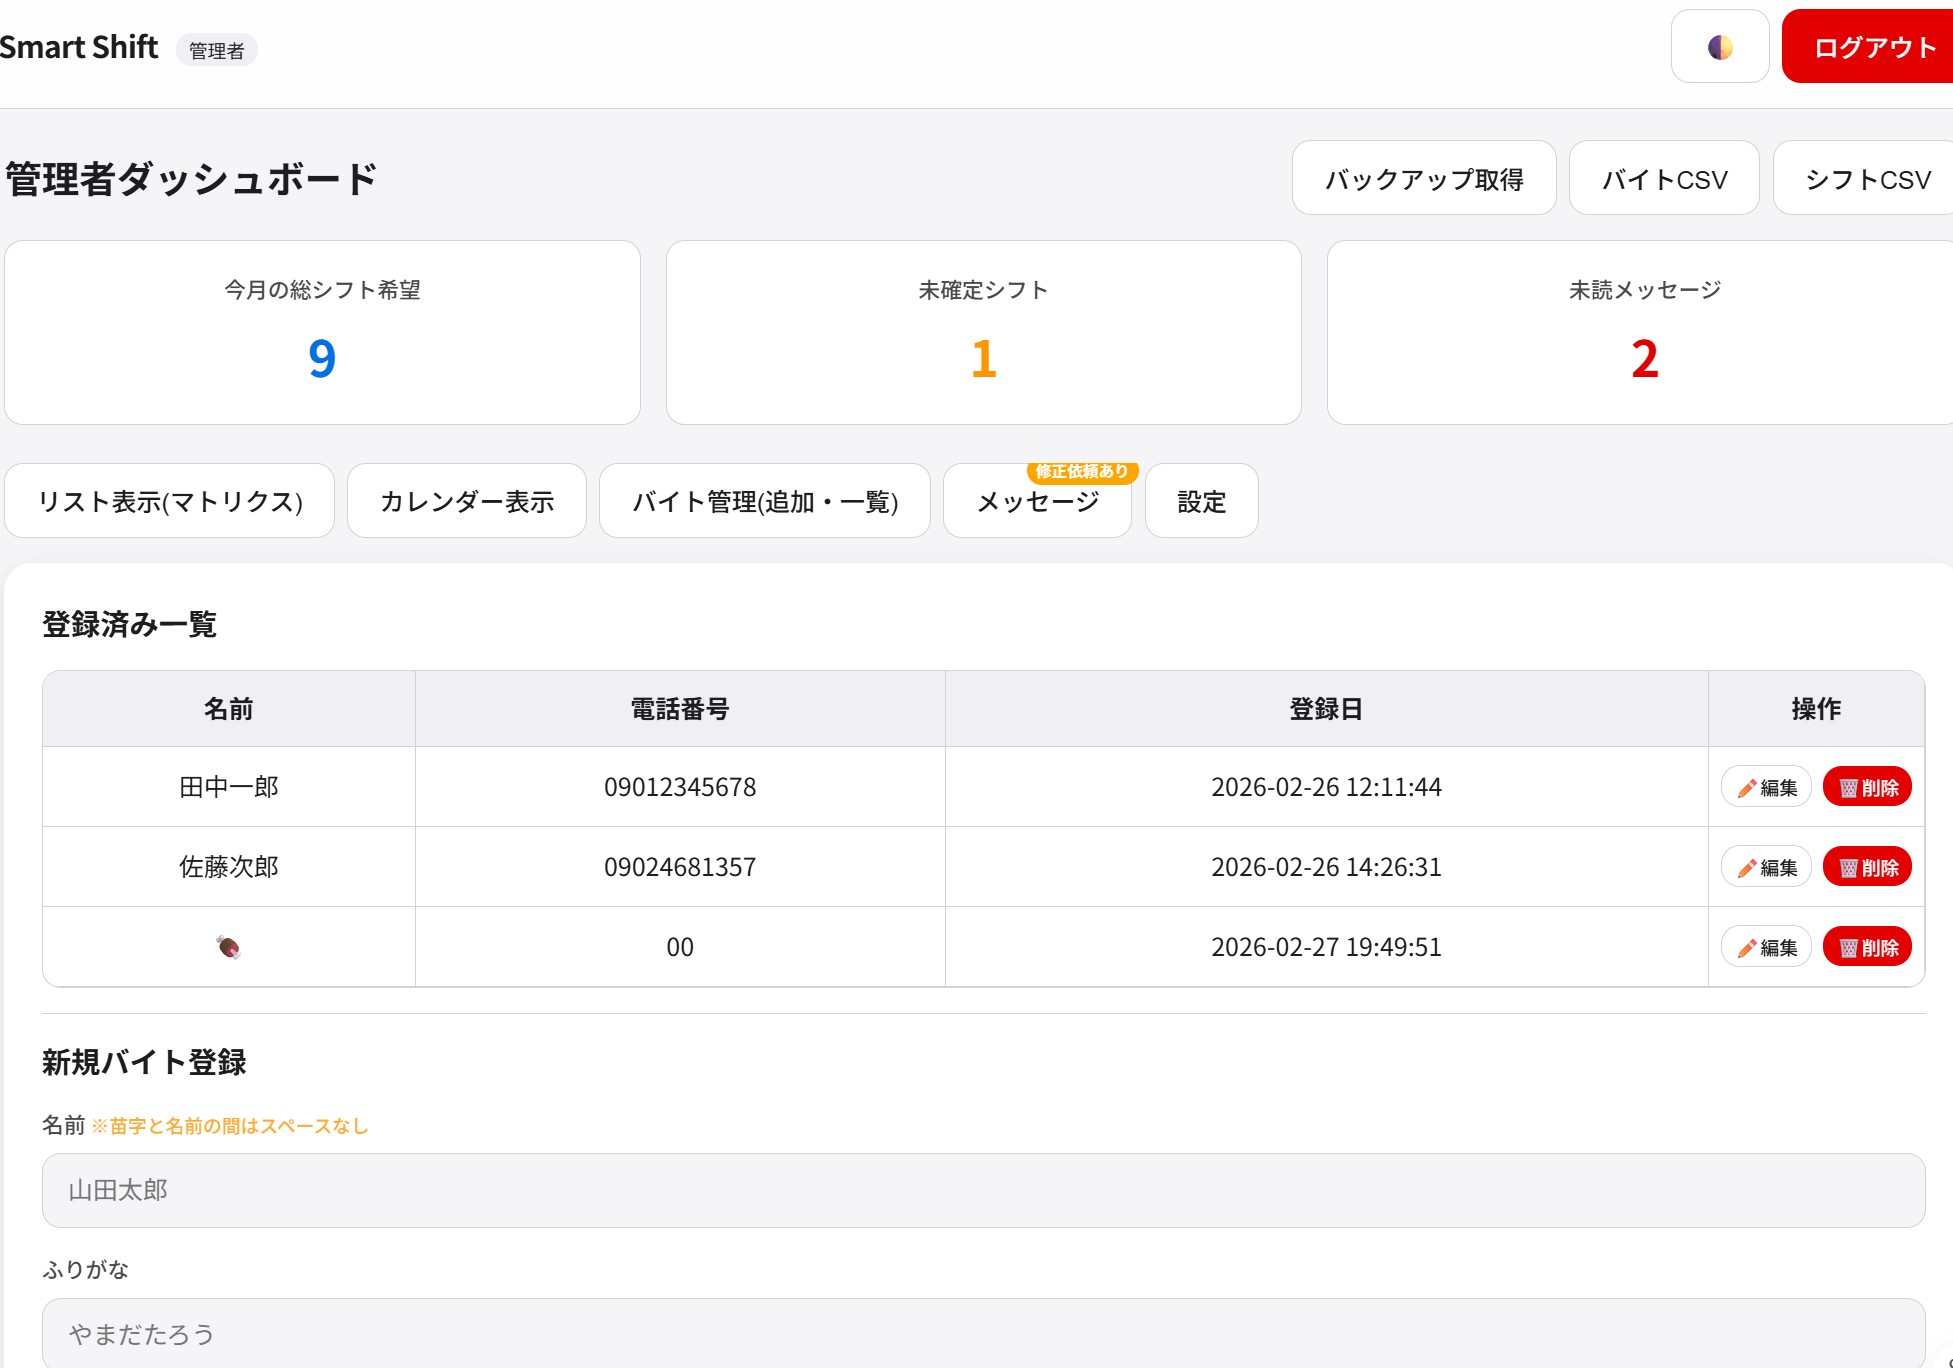
Task: Click the 登録日 column header
Action: [x=1326, y=709]
